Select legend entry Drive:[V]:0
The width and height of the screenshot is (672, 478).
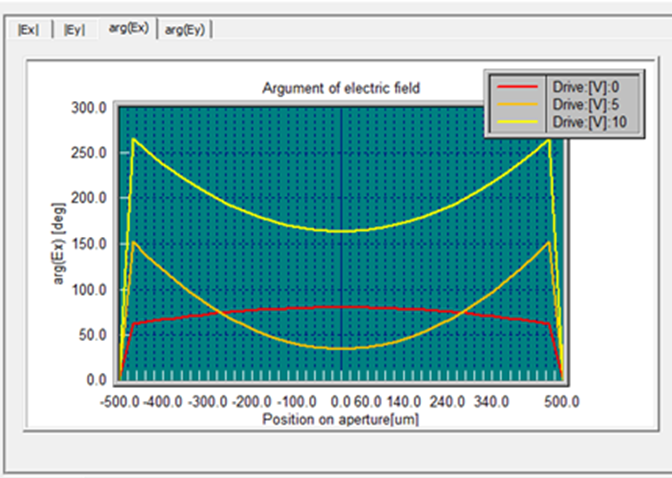click(x=586, y=87)
